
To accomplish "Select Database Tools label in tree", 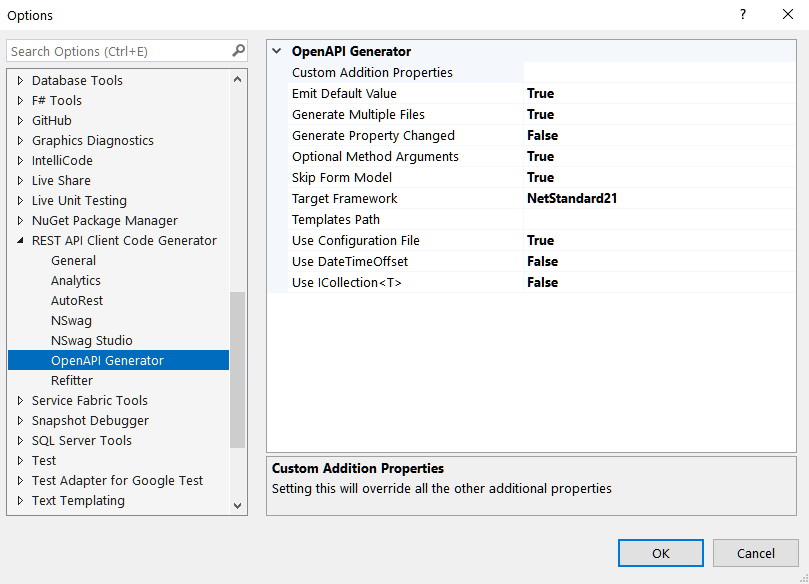I will pos(77,80).
